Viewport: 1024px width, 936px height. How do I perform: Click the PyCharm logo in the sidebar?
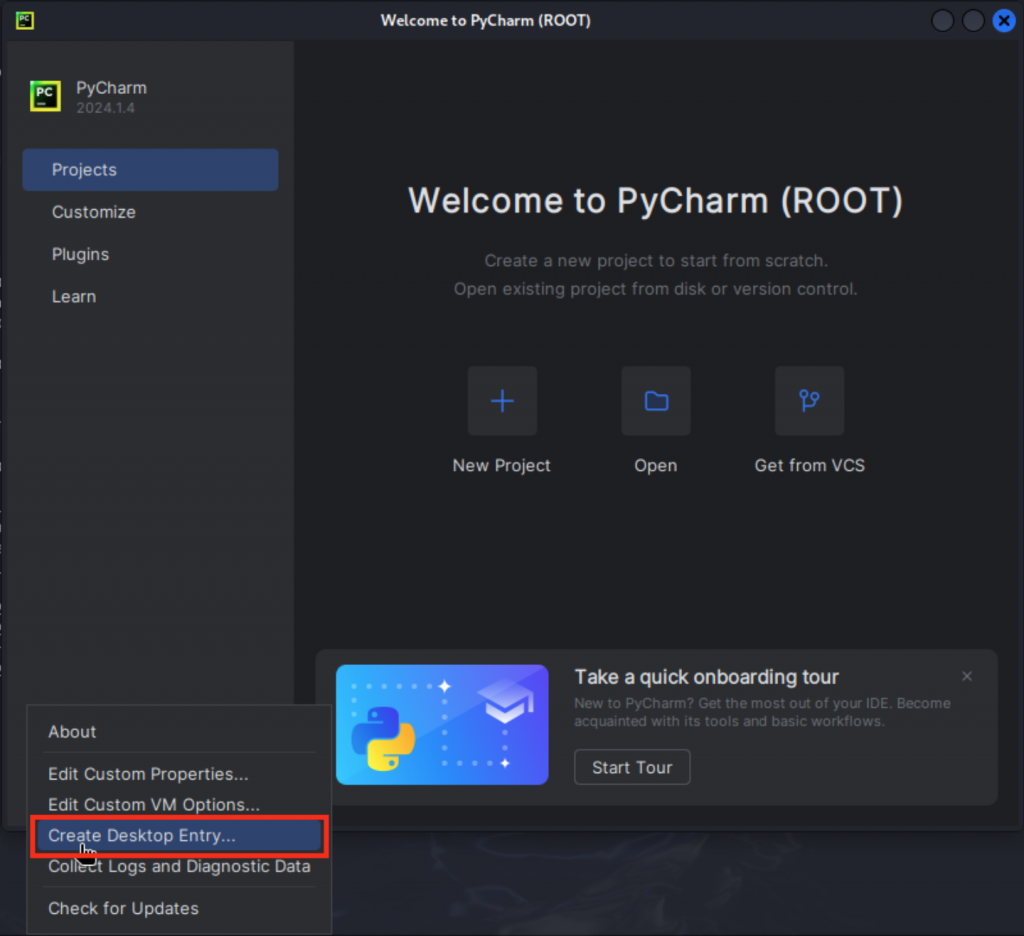(x=45, y=97)
